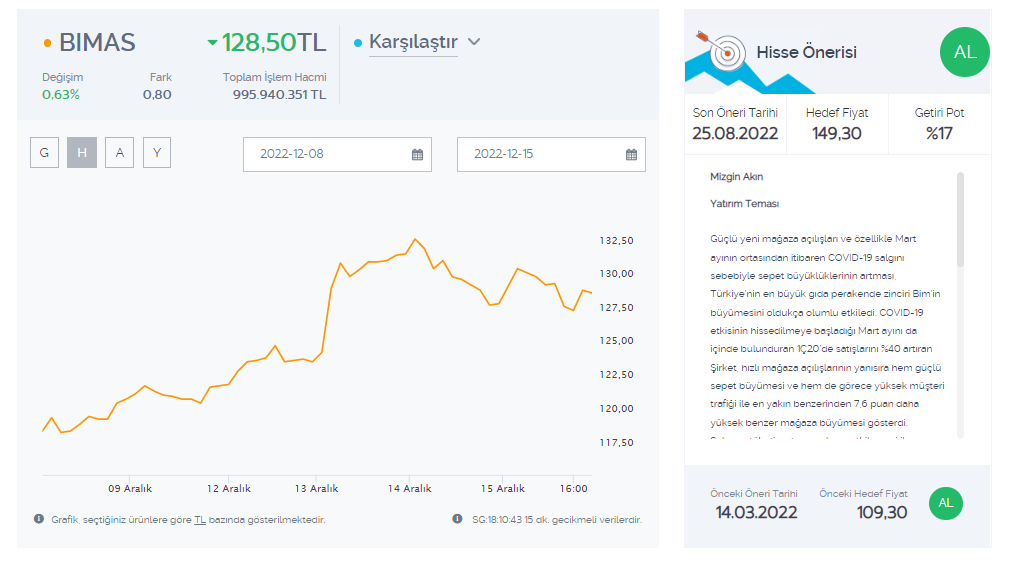1025x567 pixels.
Task: Click the start date field 2022-12-08
Action: click(x=337, y=154)
